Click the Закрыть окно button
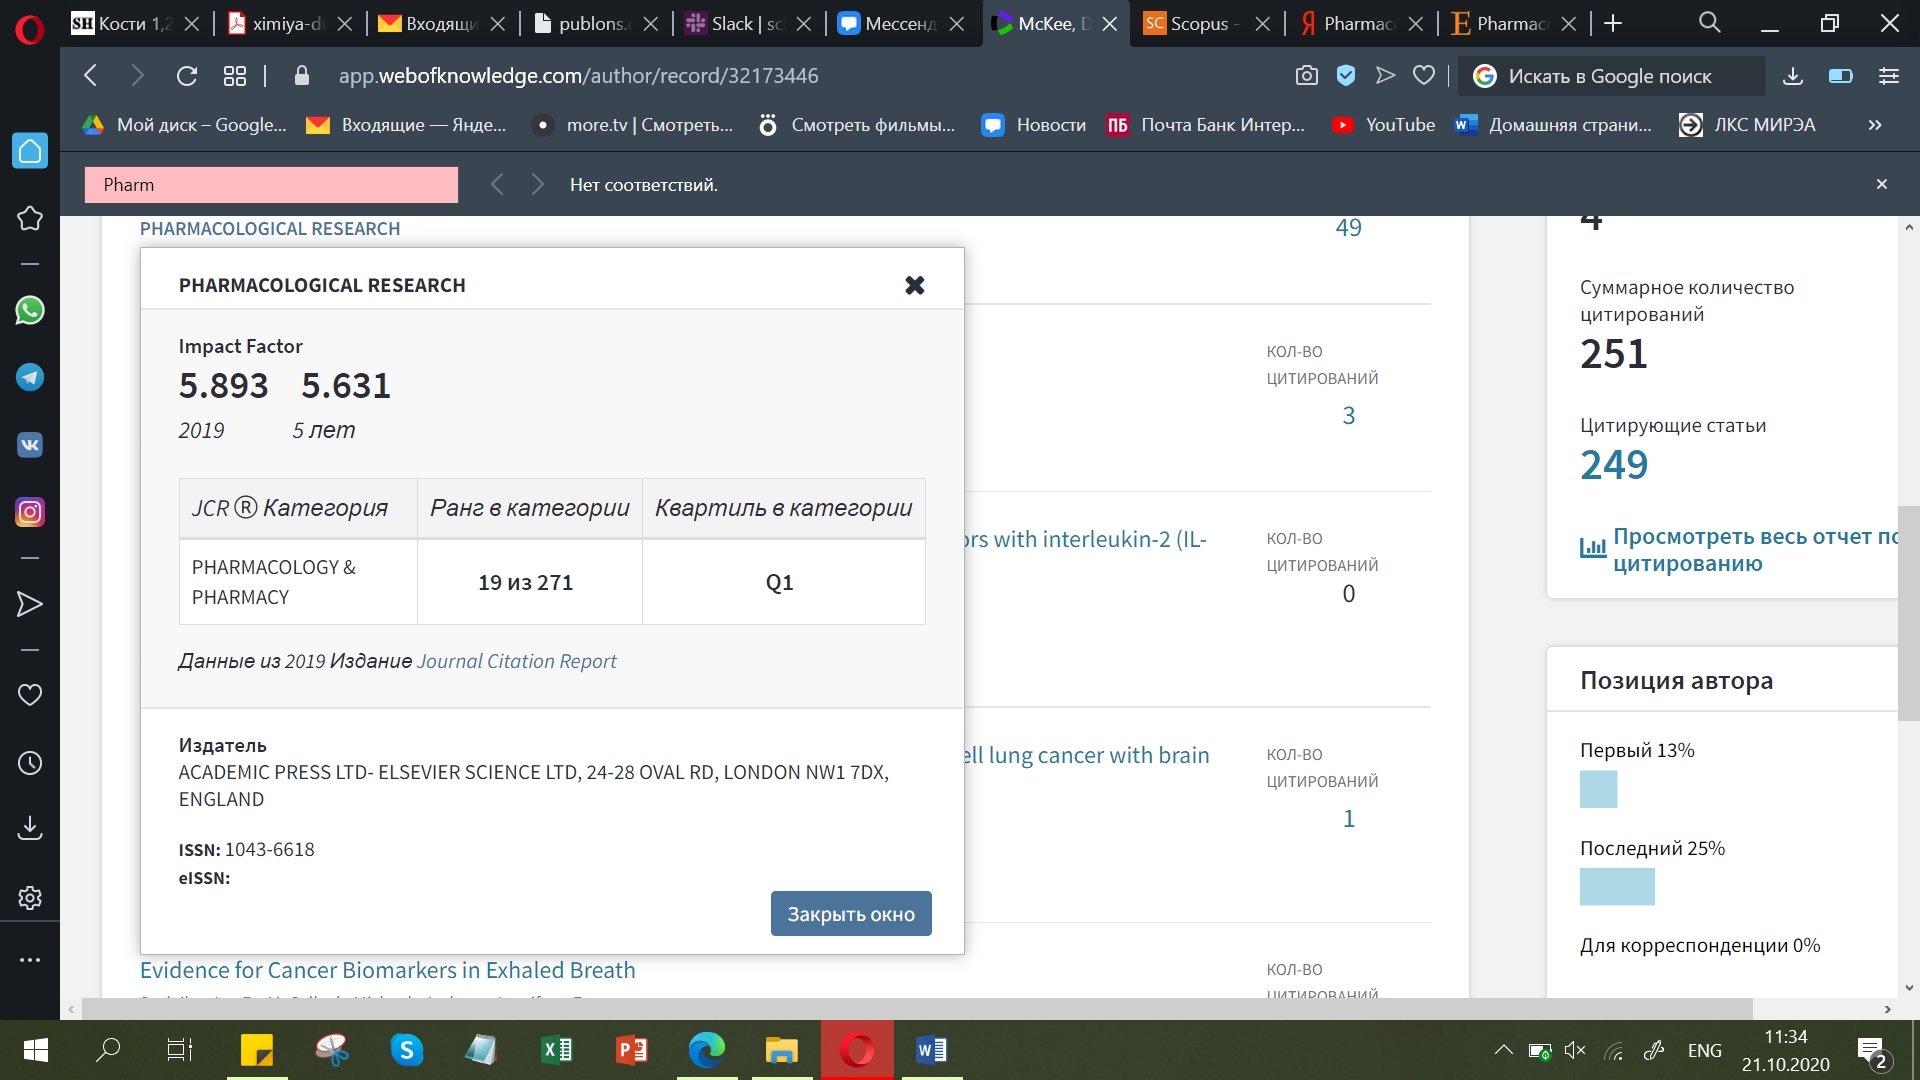The image size is (1920, 1080). (x=850, y=914)
